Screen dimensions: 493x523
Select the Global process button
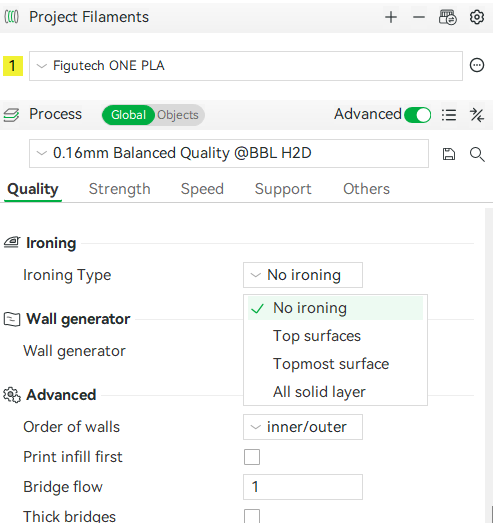click(128, 115)
